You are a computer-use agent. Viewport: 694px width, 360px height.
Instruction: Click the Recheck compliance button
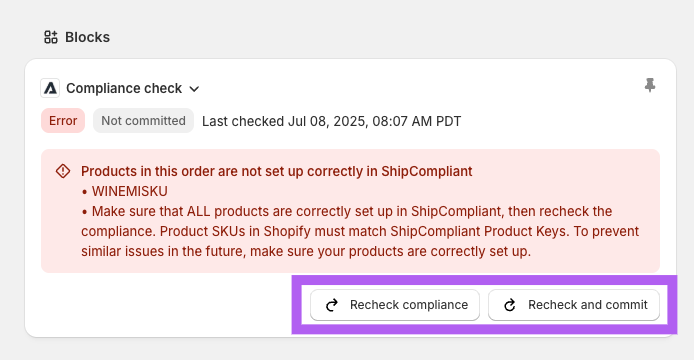pyautogui.click(x=395, y=305)
